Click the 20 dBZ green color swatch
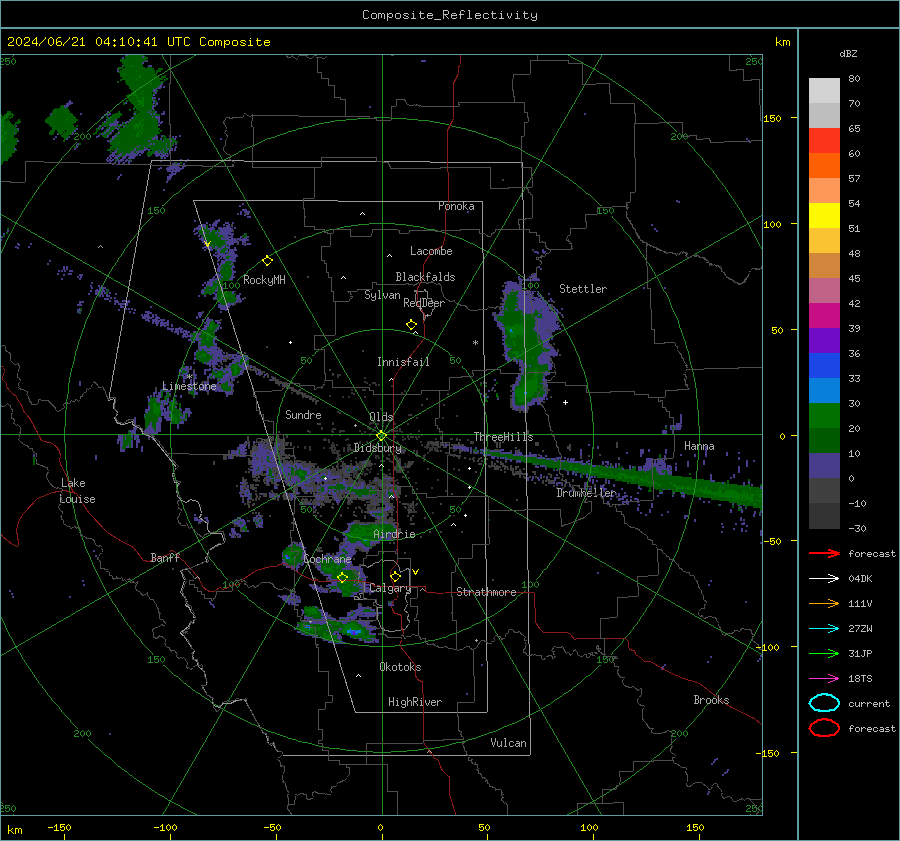 click(824, 416)
